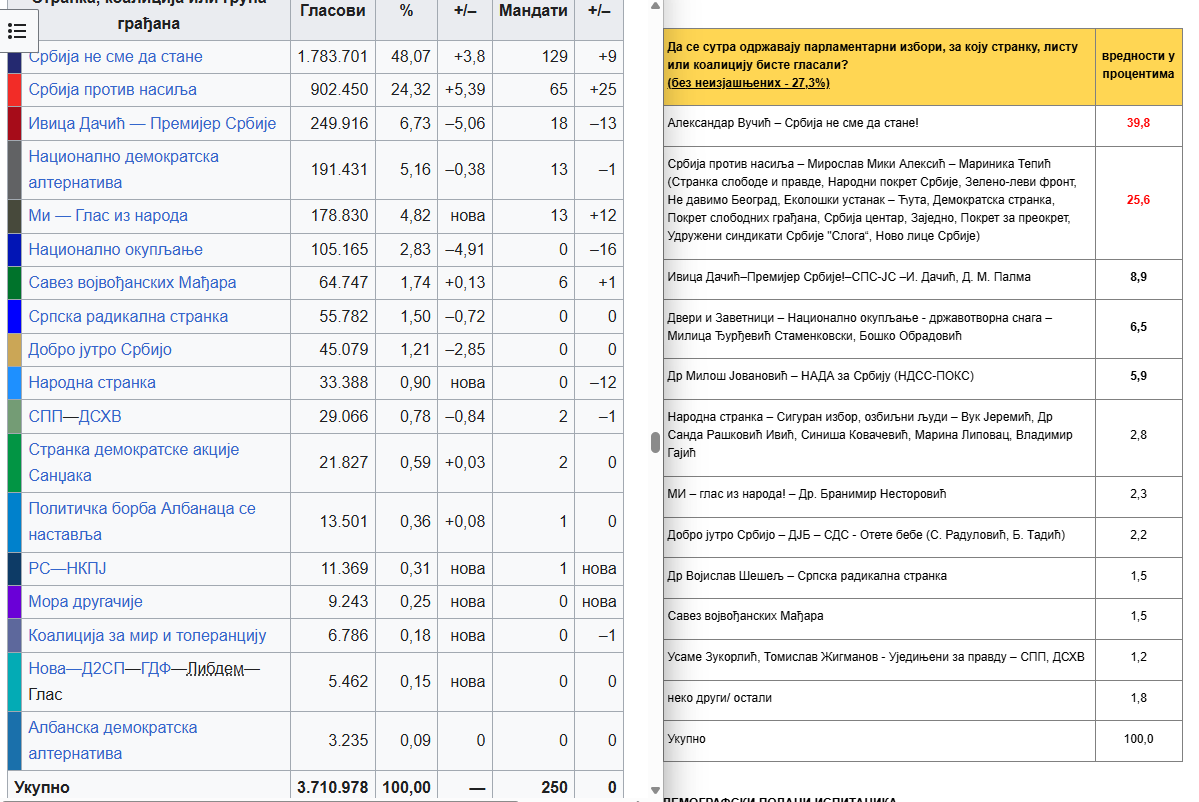Click the 'Укупно' label in the results table
This screenshot has width=1199, height=802.
(x=42, y=787)
